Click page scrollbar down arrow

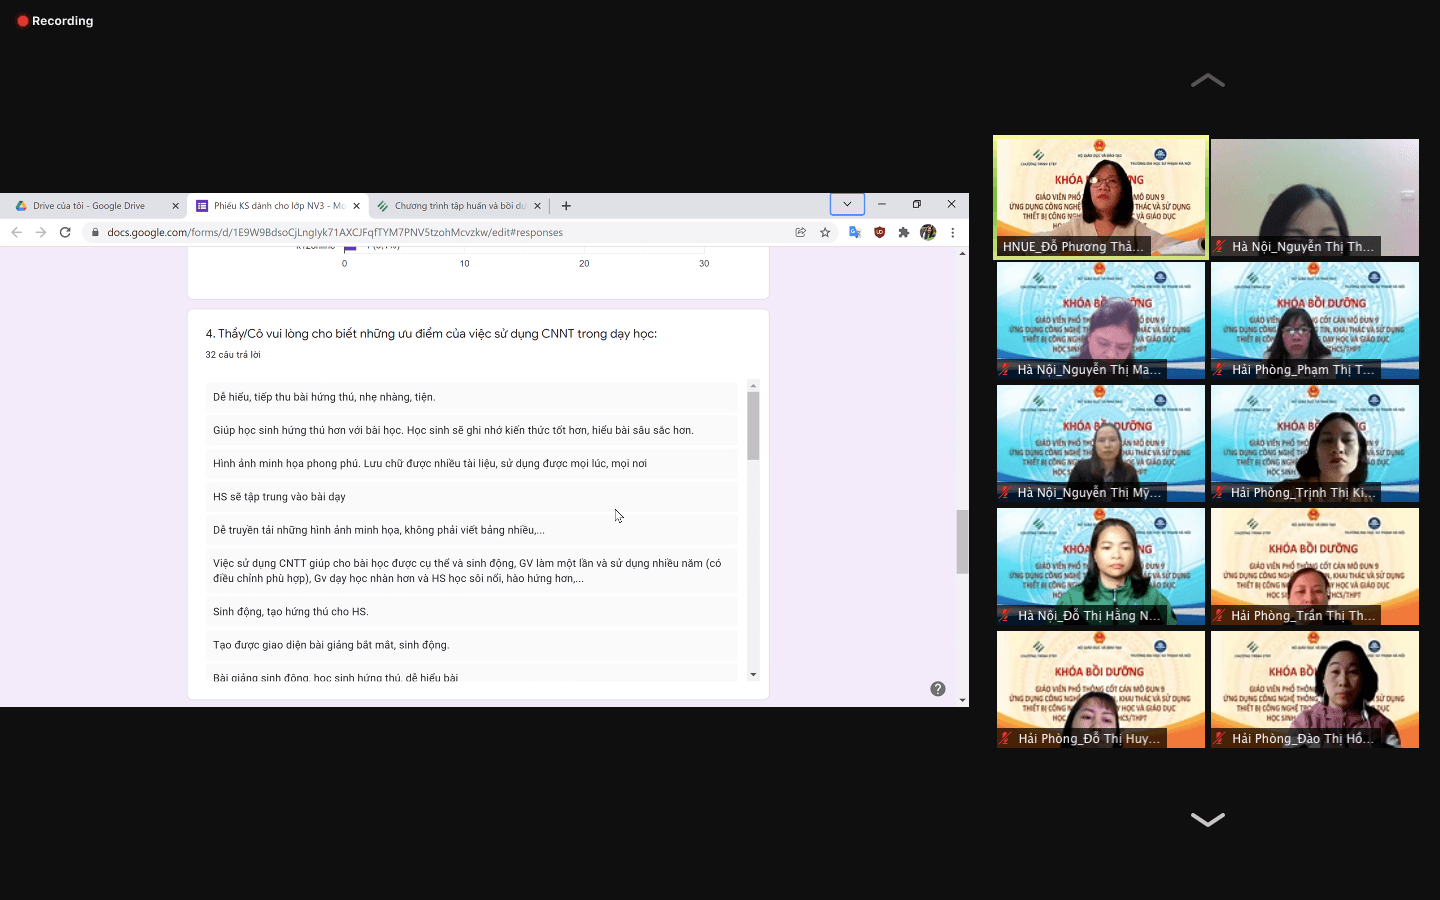click(x=962, y=700)
